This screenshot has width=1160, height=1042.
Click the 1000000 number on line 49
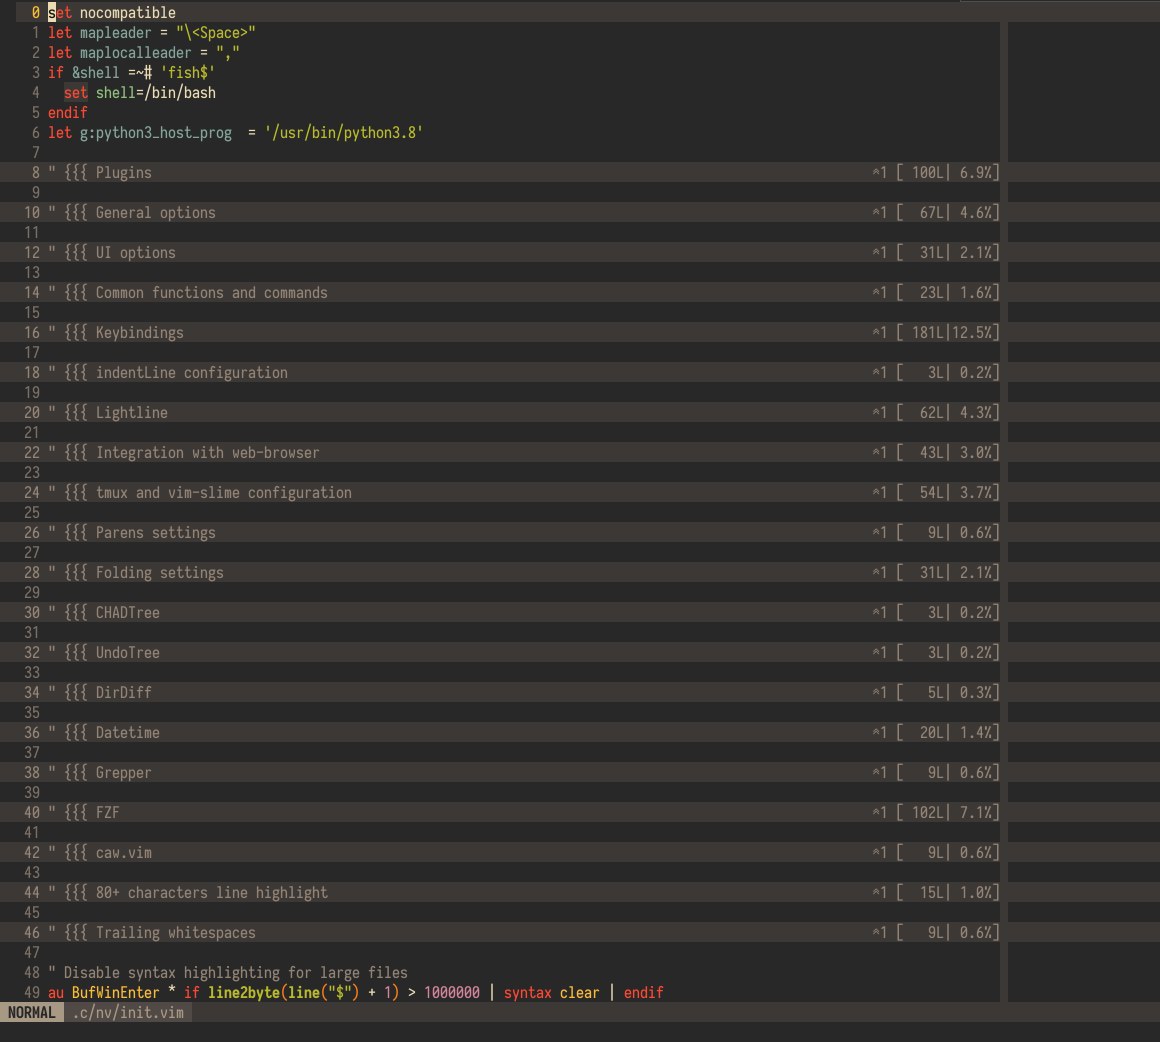click(451, 992)
